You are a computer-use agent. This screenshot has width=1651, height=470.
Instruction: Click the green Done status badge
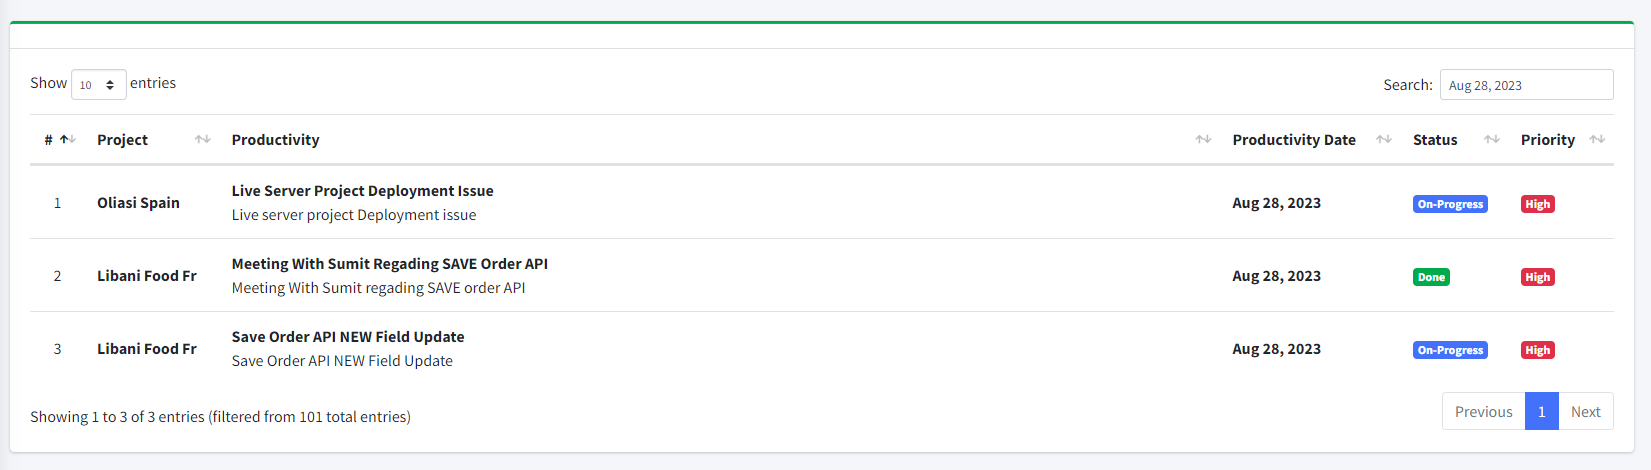pyautogui.click(x=1431, y=277)
